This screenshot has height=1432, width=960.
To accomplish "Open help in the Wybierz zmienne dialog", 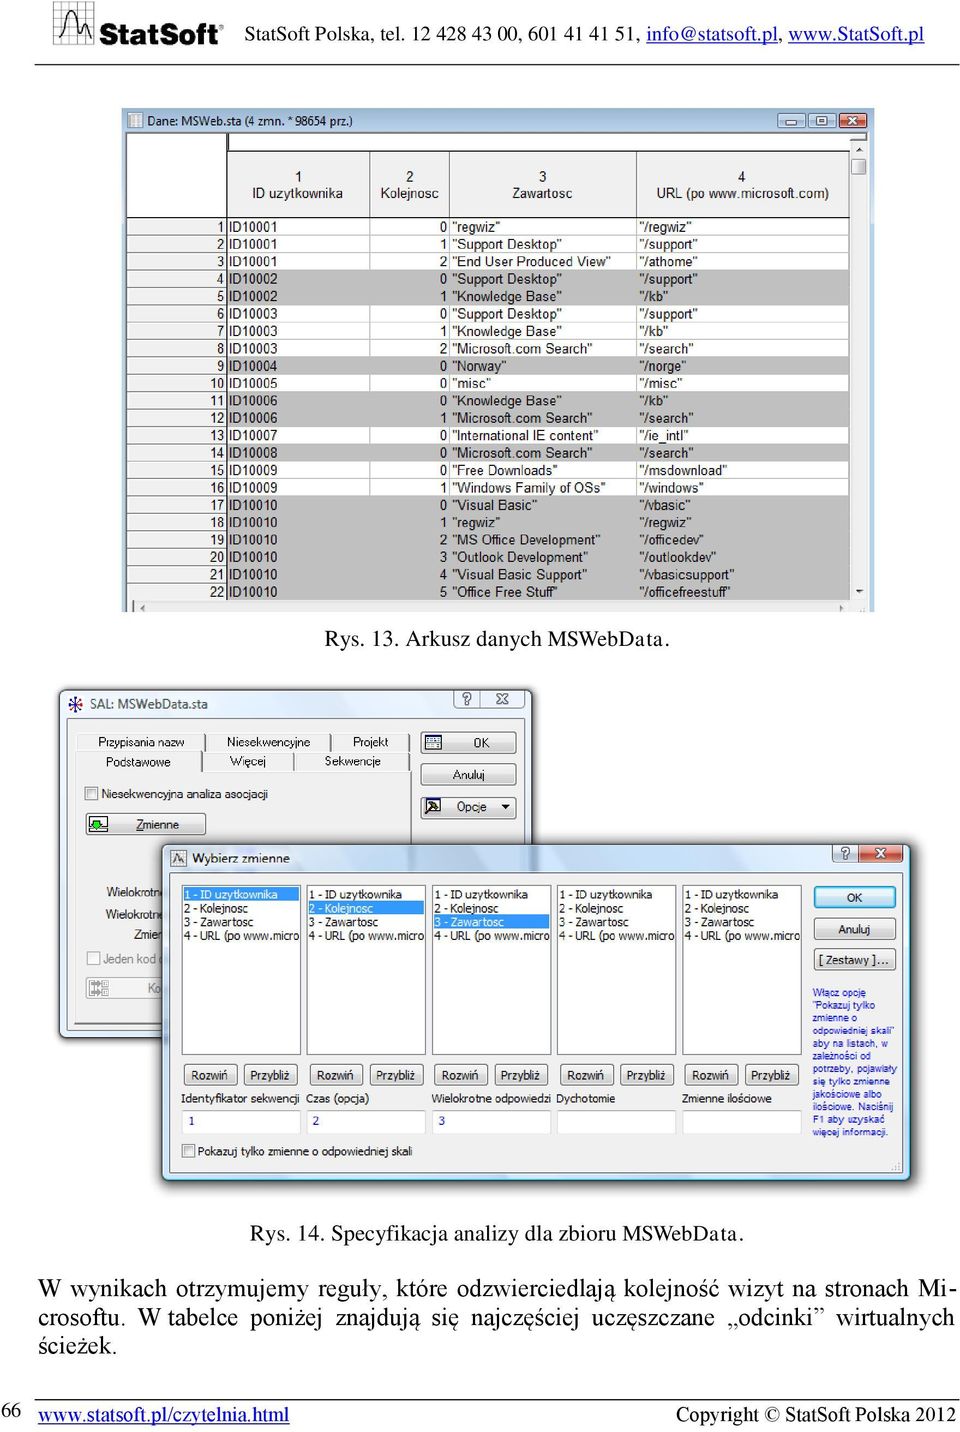I will (x=844, y=853).
